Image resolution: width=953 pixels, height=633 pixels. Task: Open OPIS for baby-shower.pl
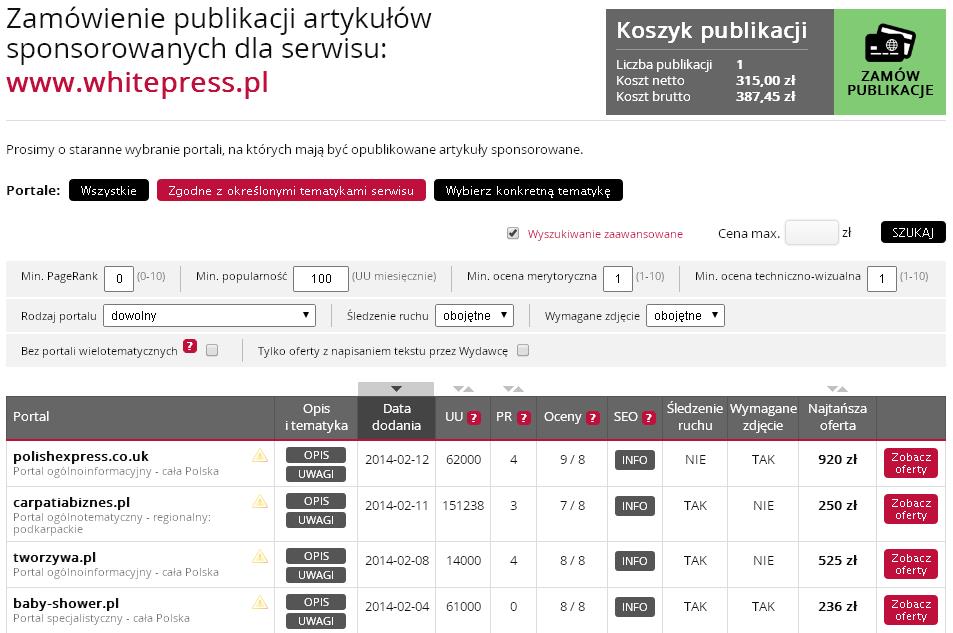316,603
